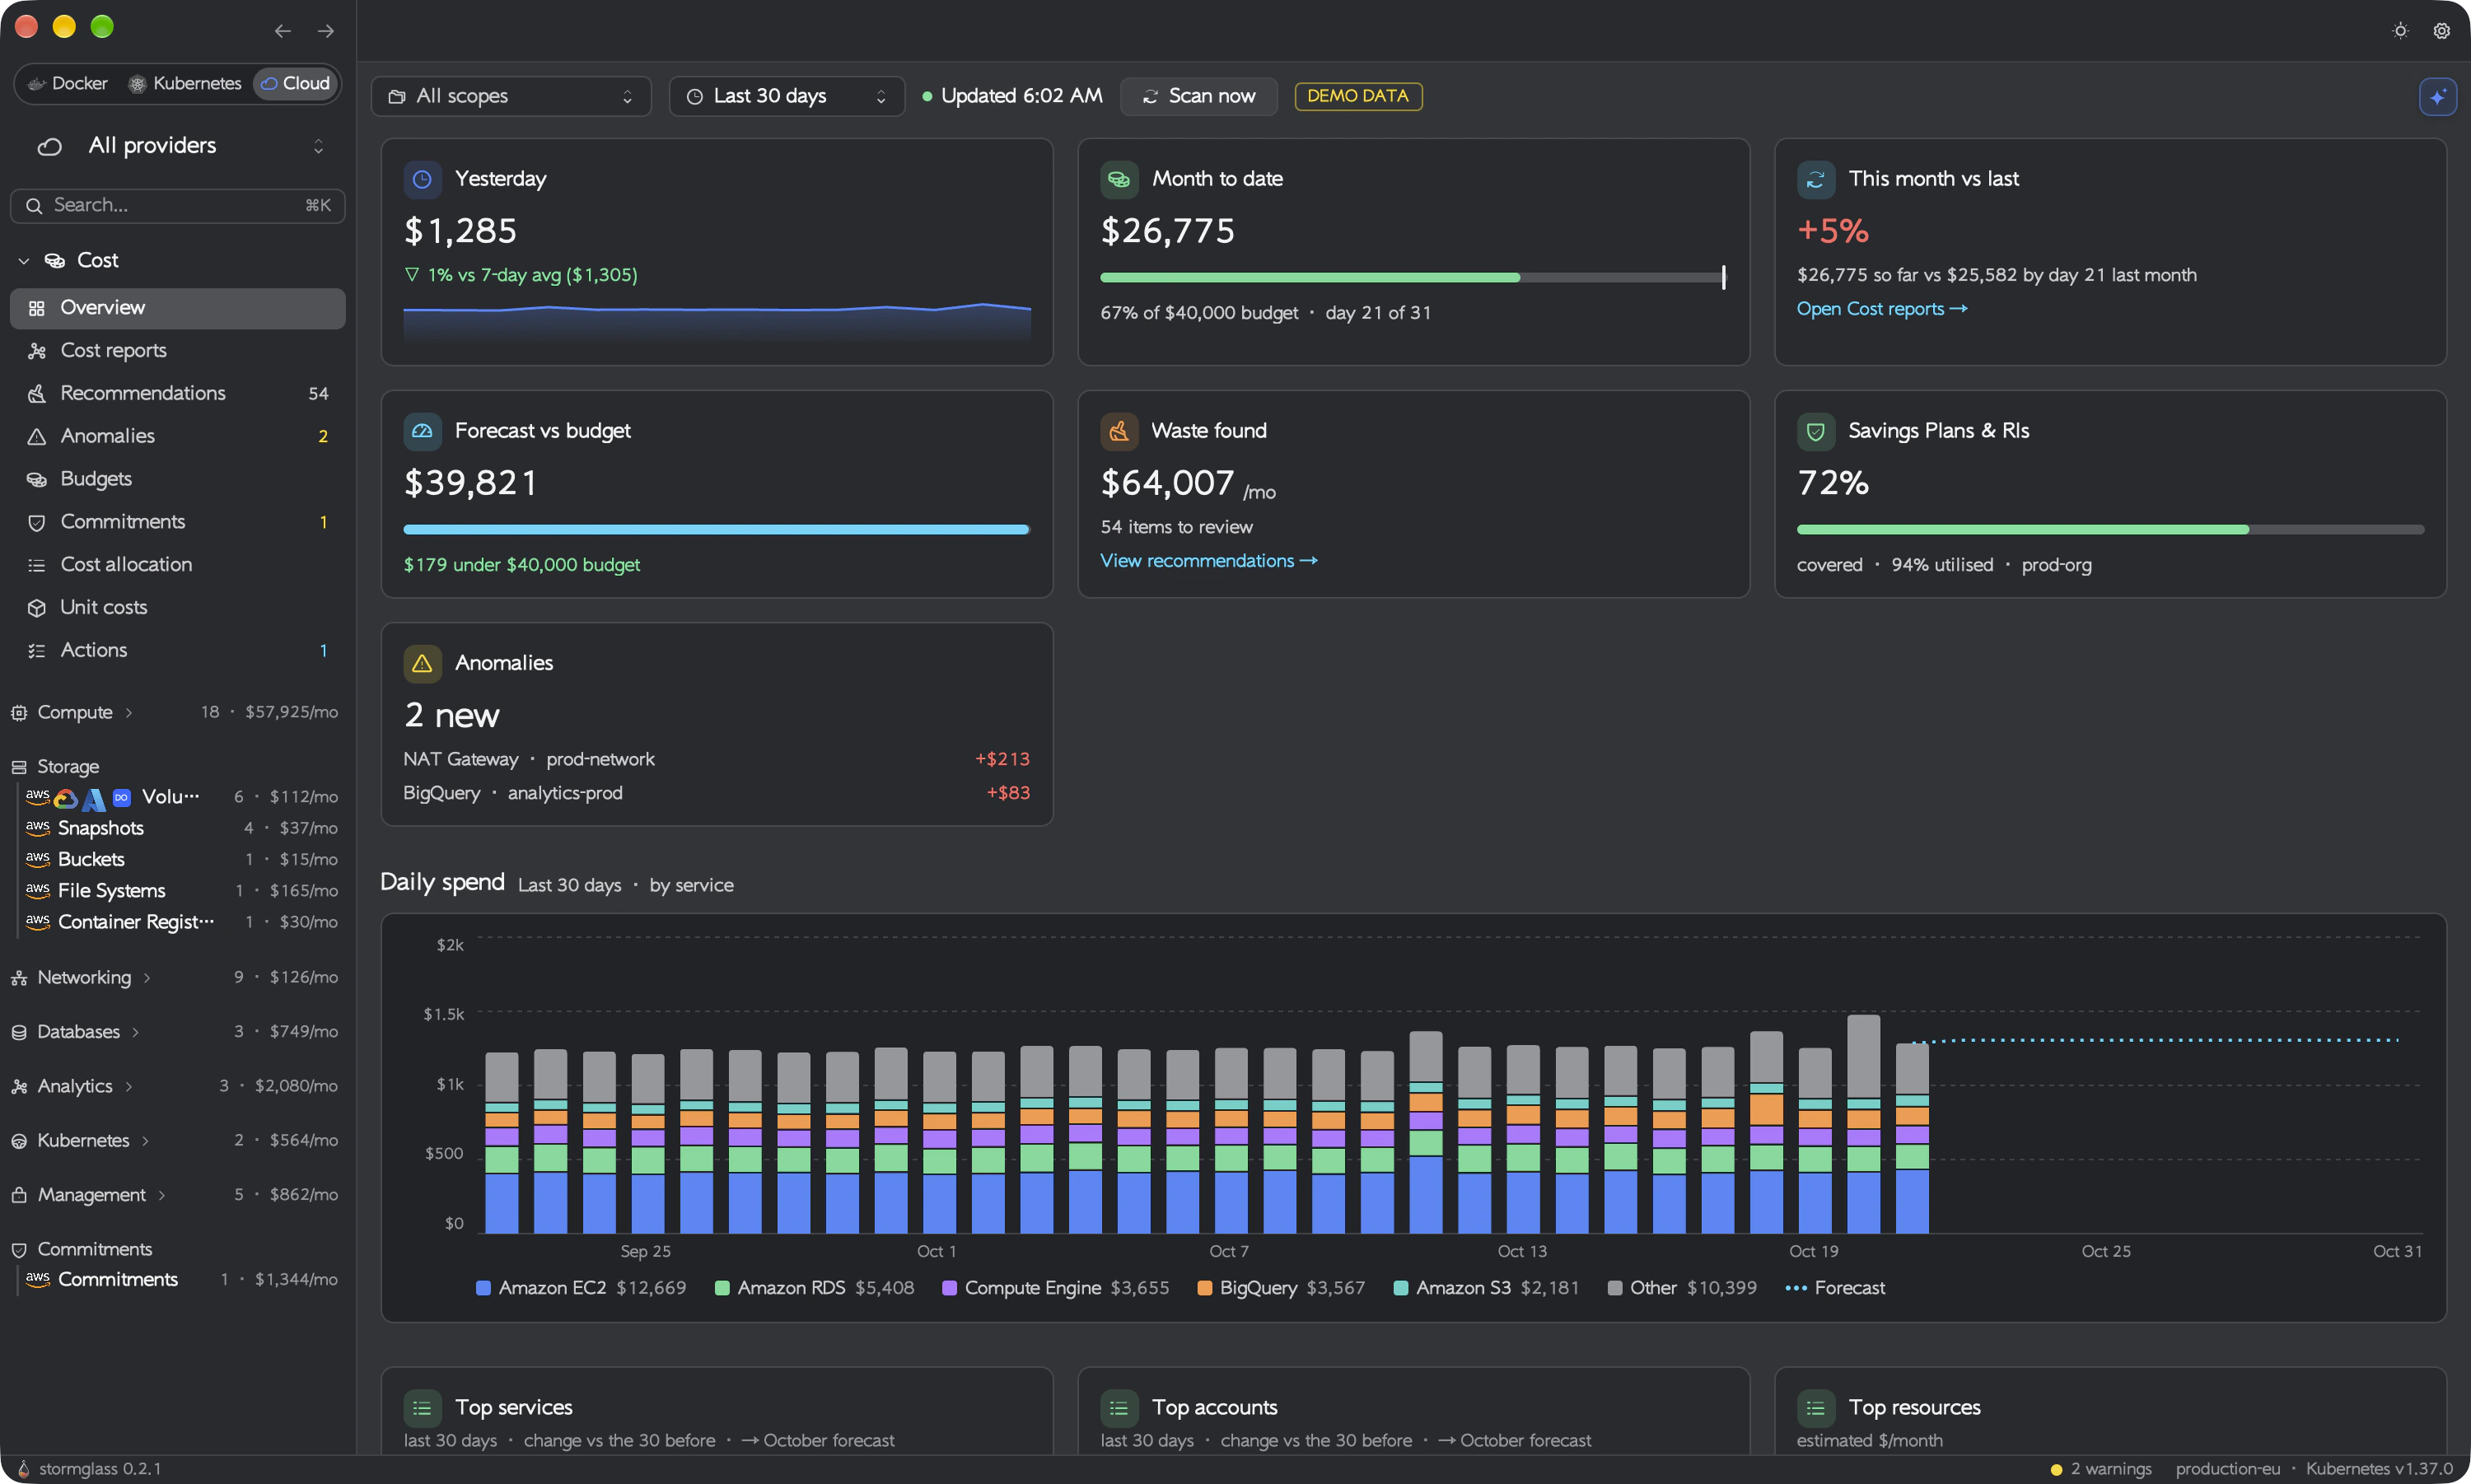2471x1484 pixels.
Task: Click the Amazon EC2 legend swatch
Action: pos(483,1288)
